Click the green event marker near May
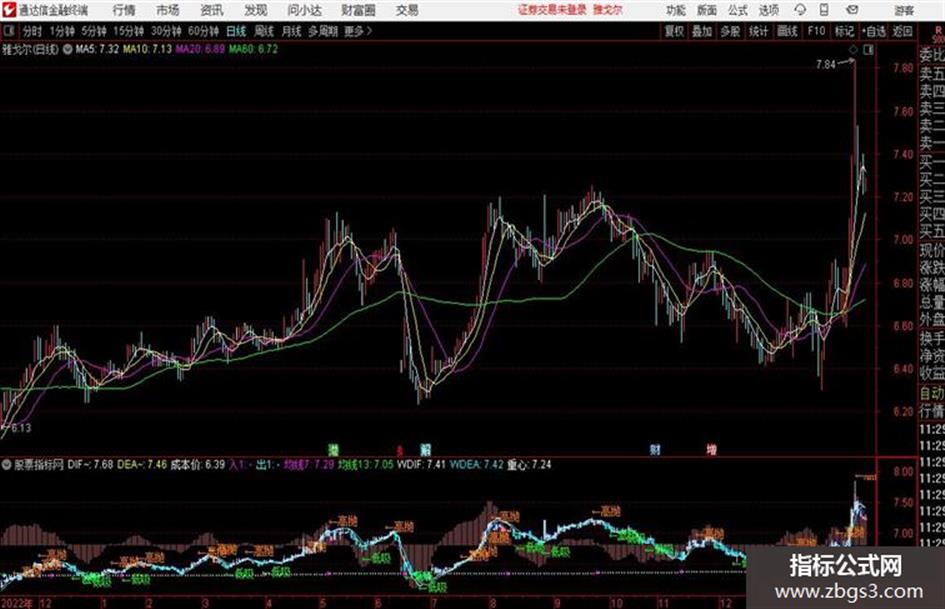 click(x=333, y=449)
